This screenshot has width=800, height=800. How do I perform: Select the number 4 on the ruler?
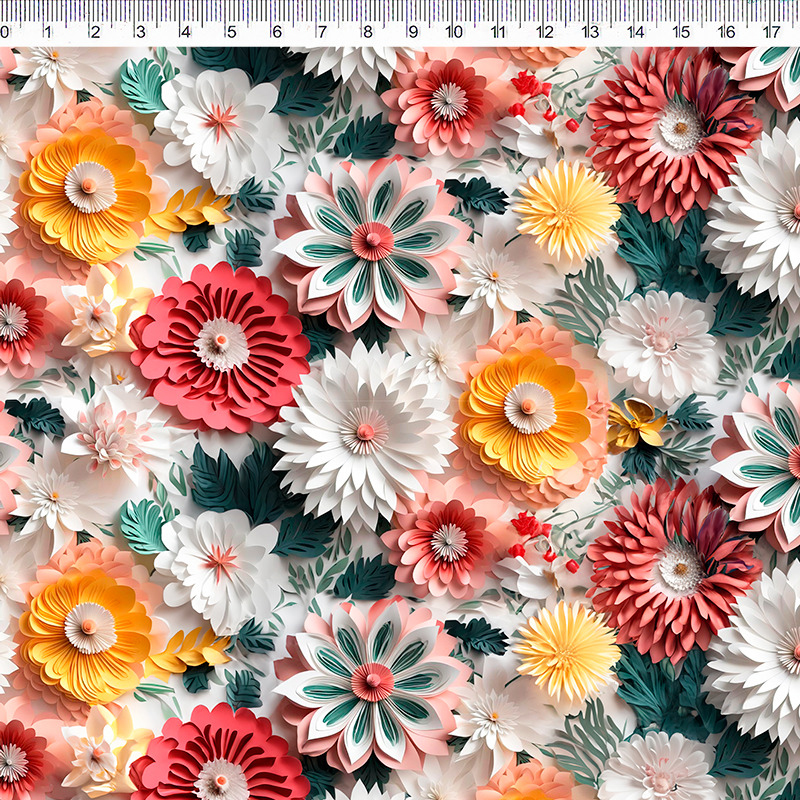[x=186, y=32]
